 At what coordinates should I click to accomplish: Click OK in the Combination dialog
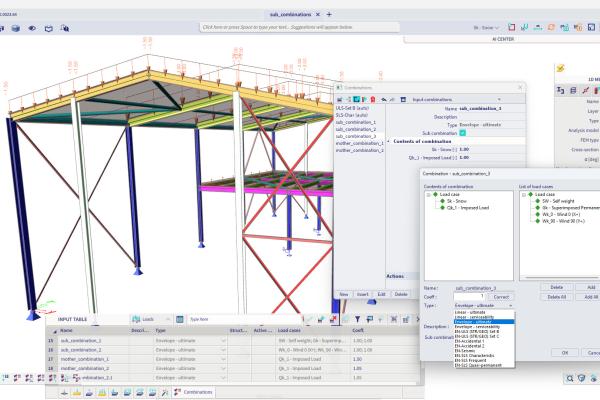(565, 353)
